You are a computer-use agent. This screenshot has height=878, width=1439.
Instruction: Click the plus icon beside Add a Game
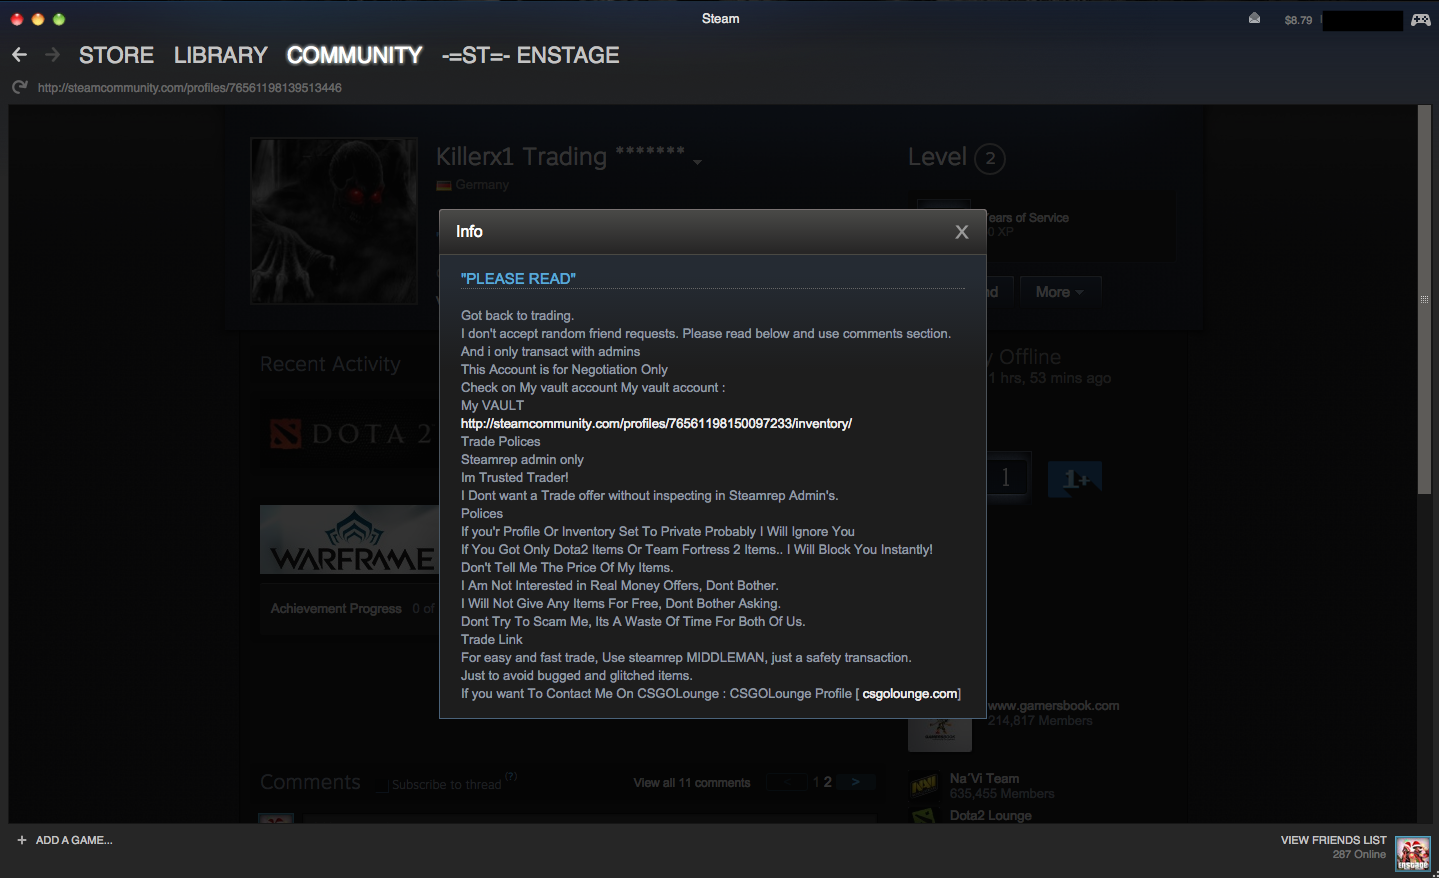pyautogui.click(x=22, y=840)
